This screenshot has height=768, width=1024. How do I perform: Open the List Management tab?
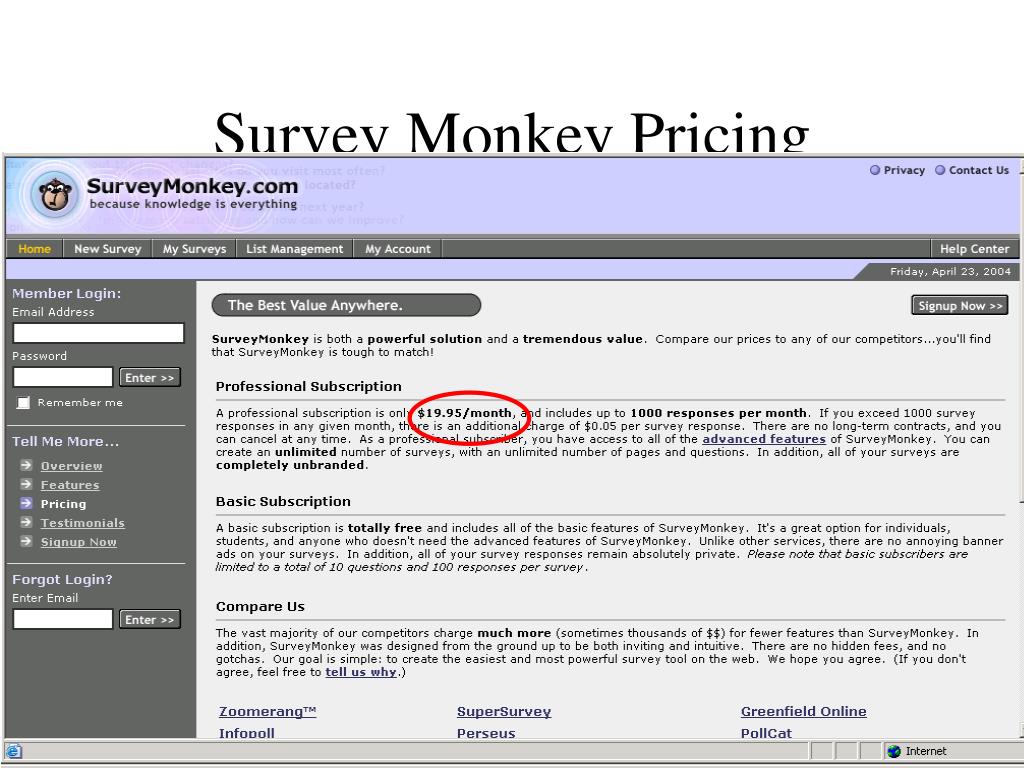point(295,249)
